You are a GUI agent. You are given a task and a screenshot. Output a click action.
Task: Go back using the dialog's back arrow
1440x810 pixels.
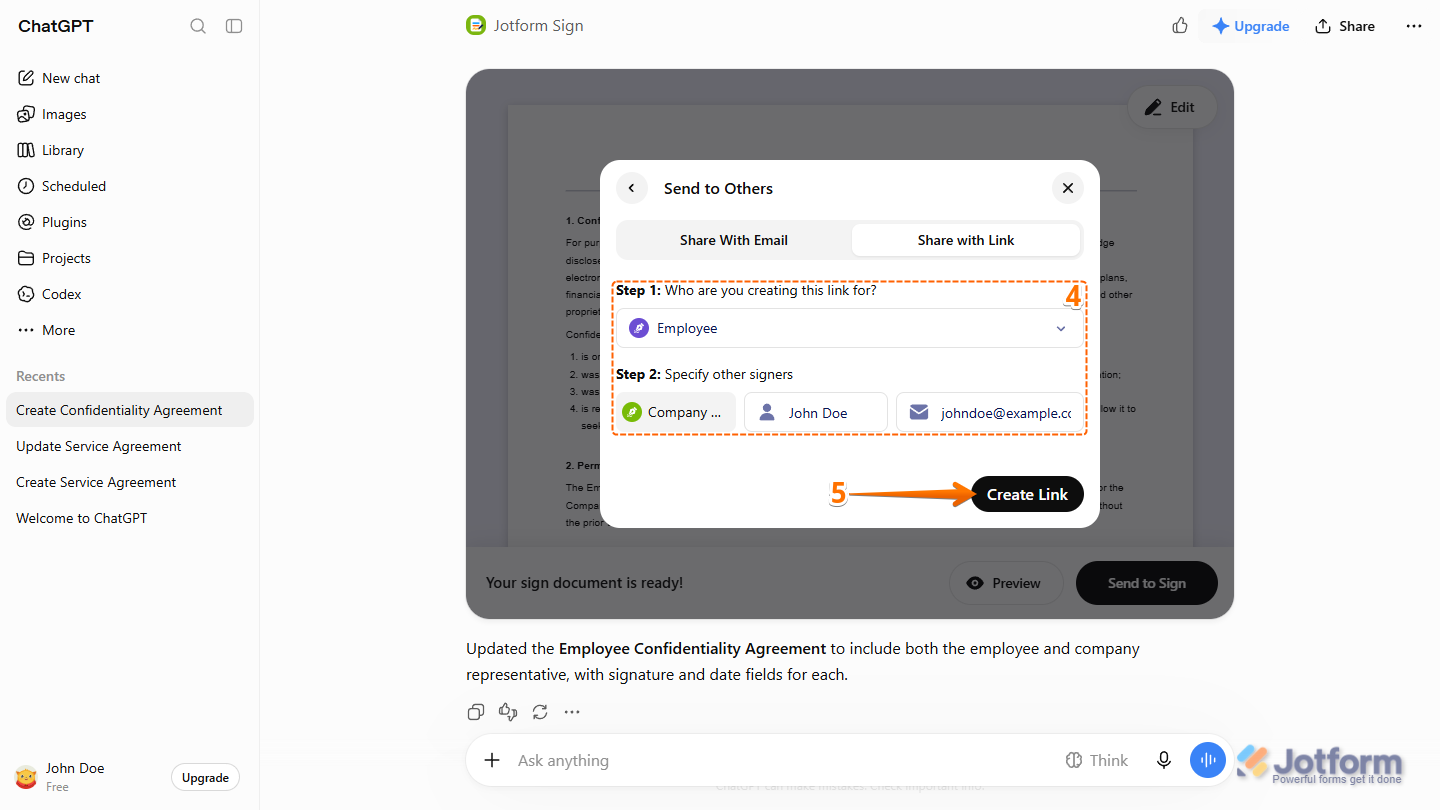[x=632, y=188]
